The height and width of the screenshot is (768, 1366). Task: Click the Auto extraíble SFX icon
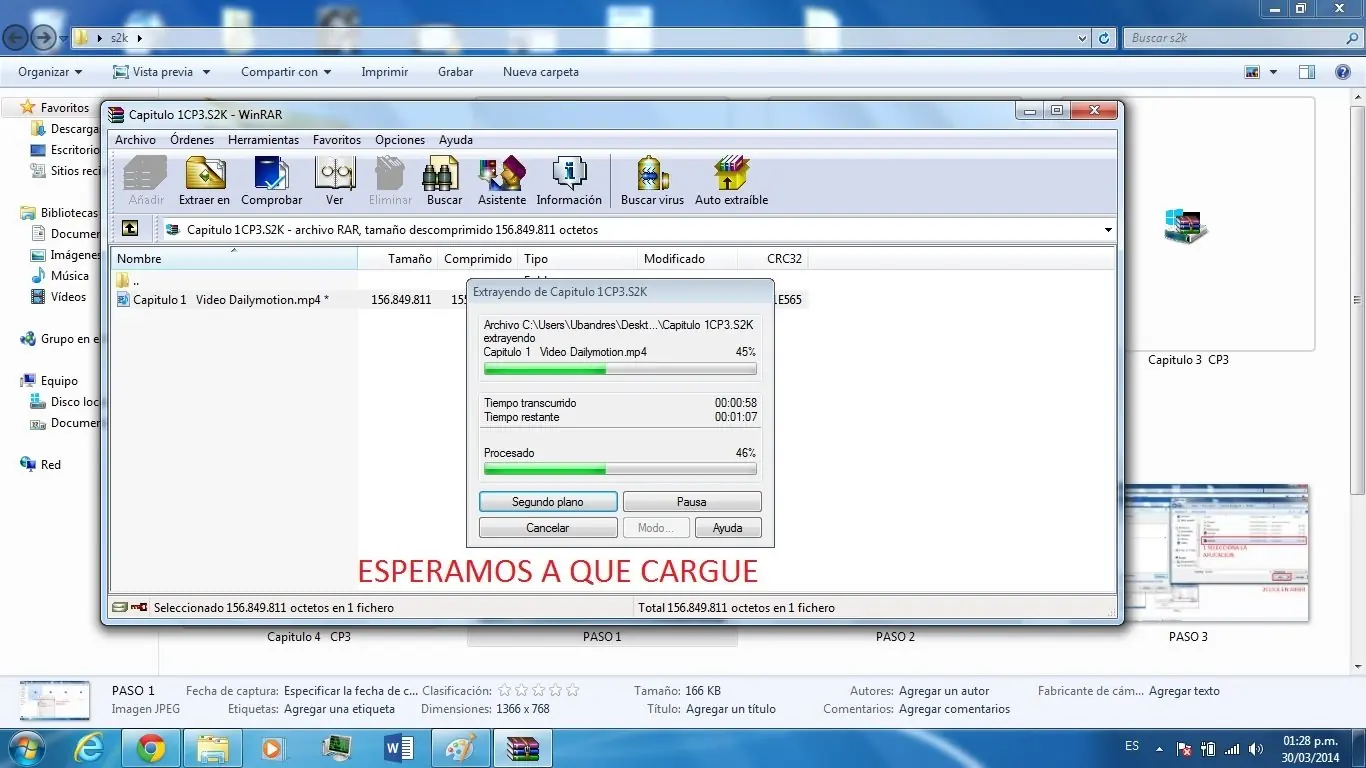[732, 181]
